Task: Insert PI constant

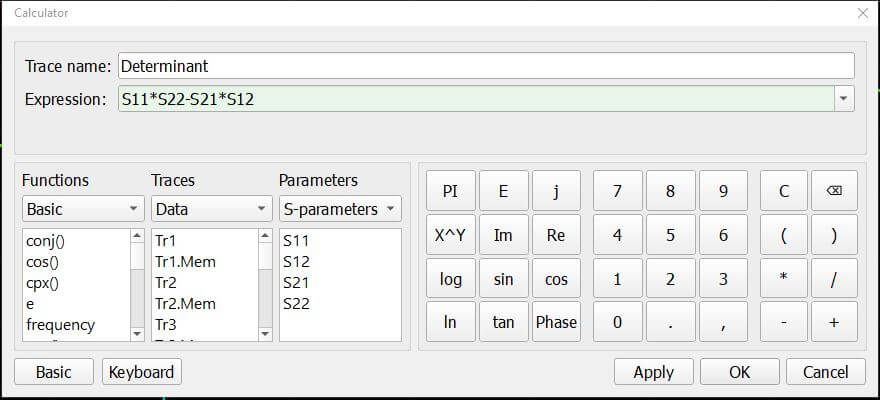Action: (x=451, y=191)
